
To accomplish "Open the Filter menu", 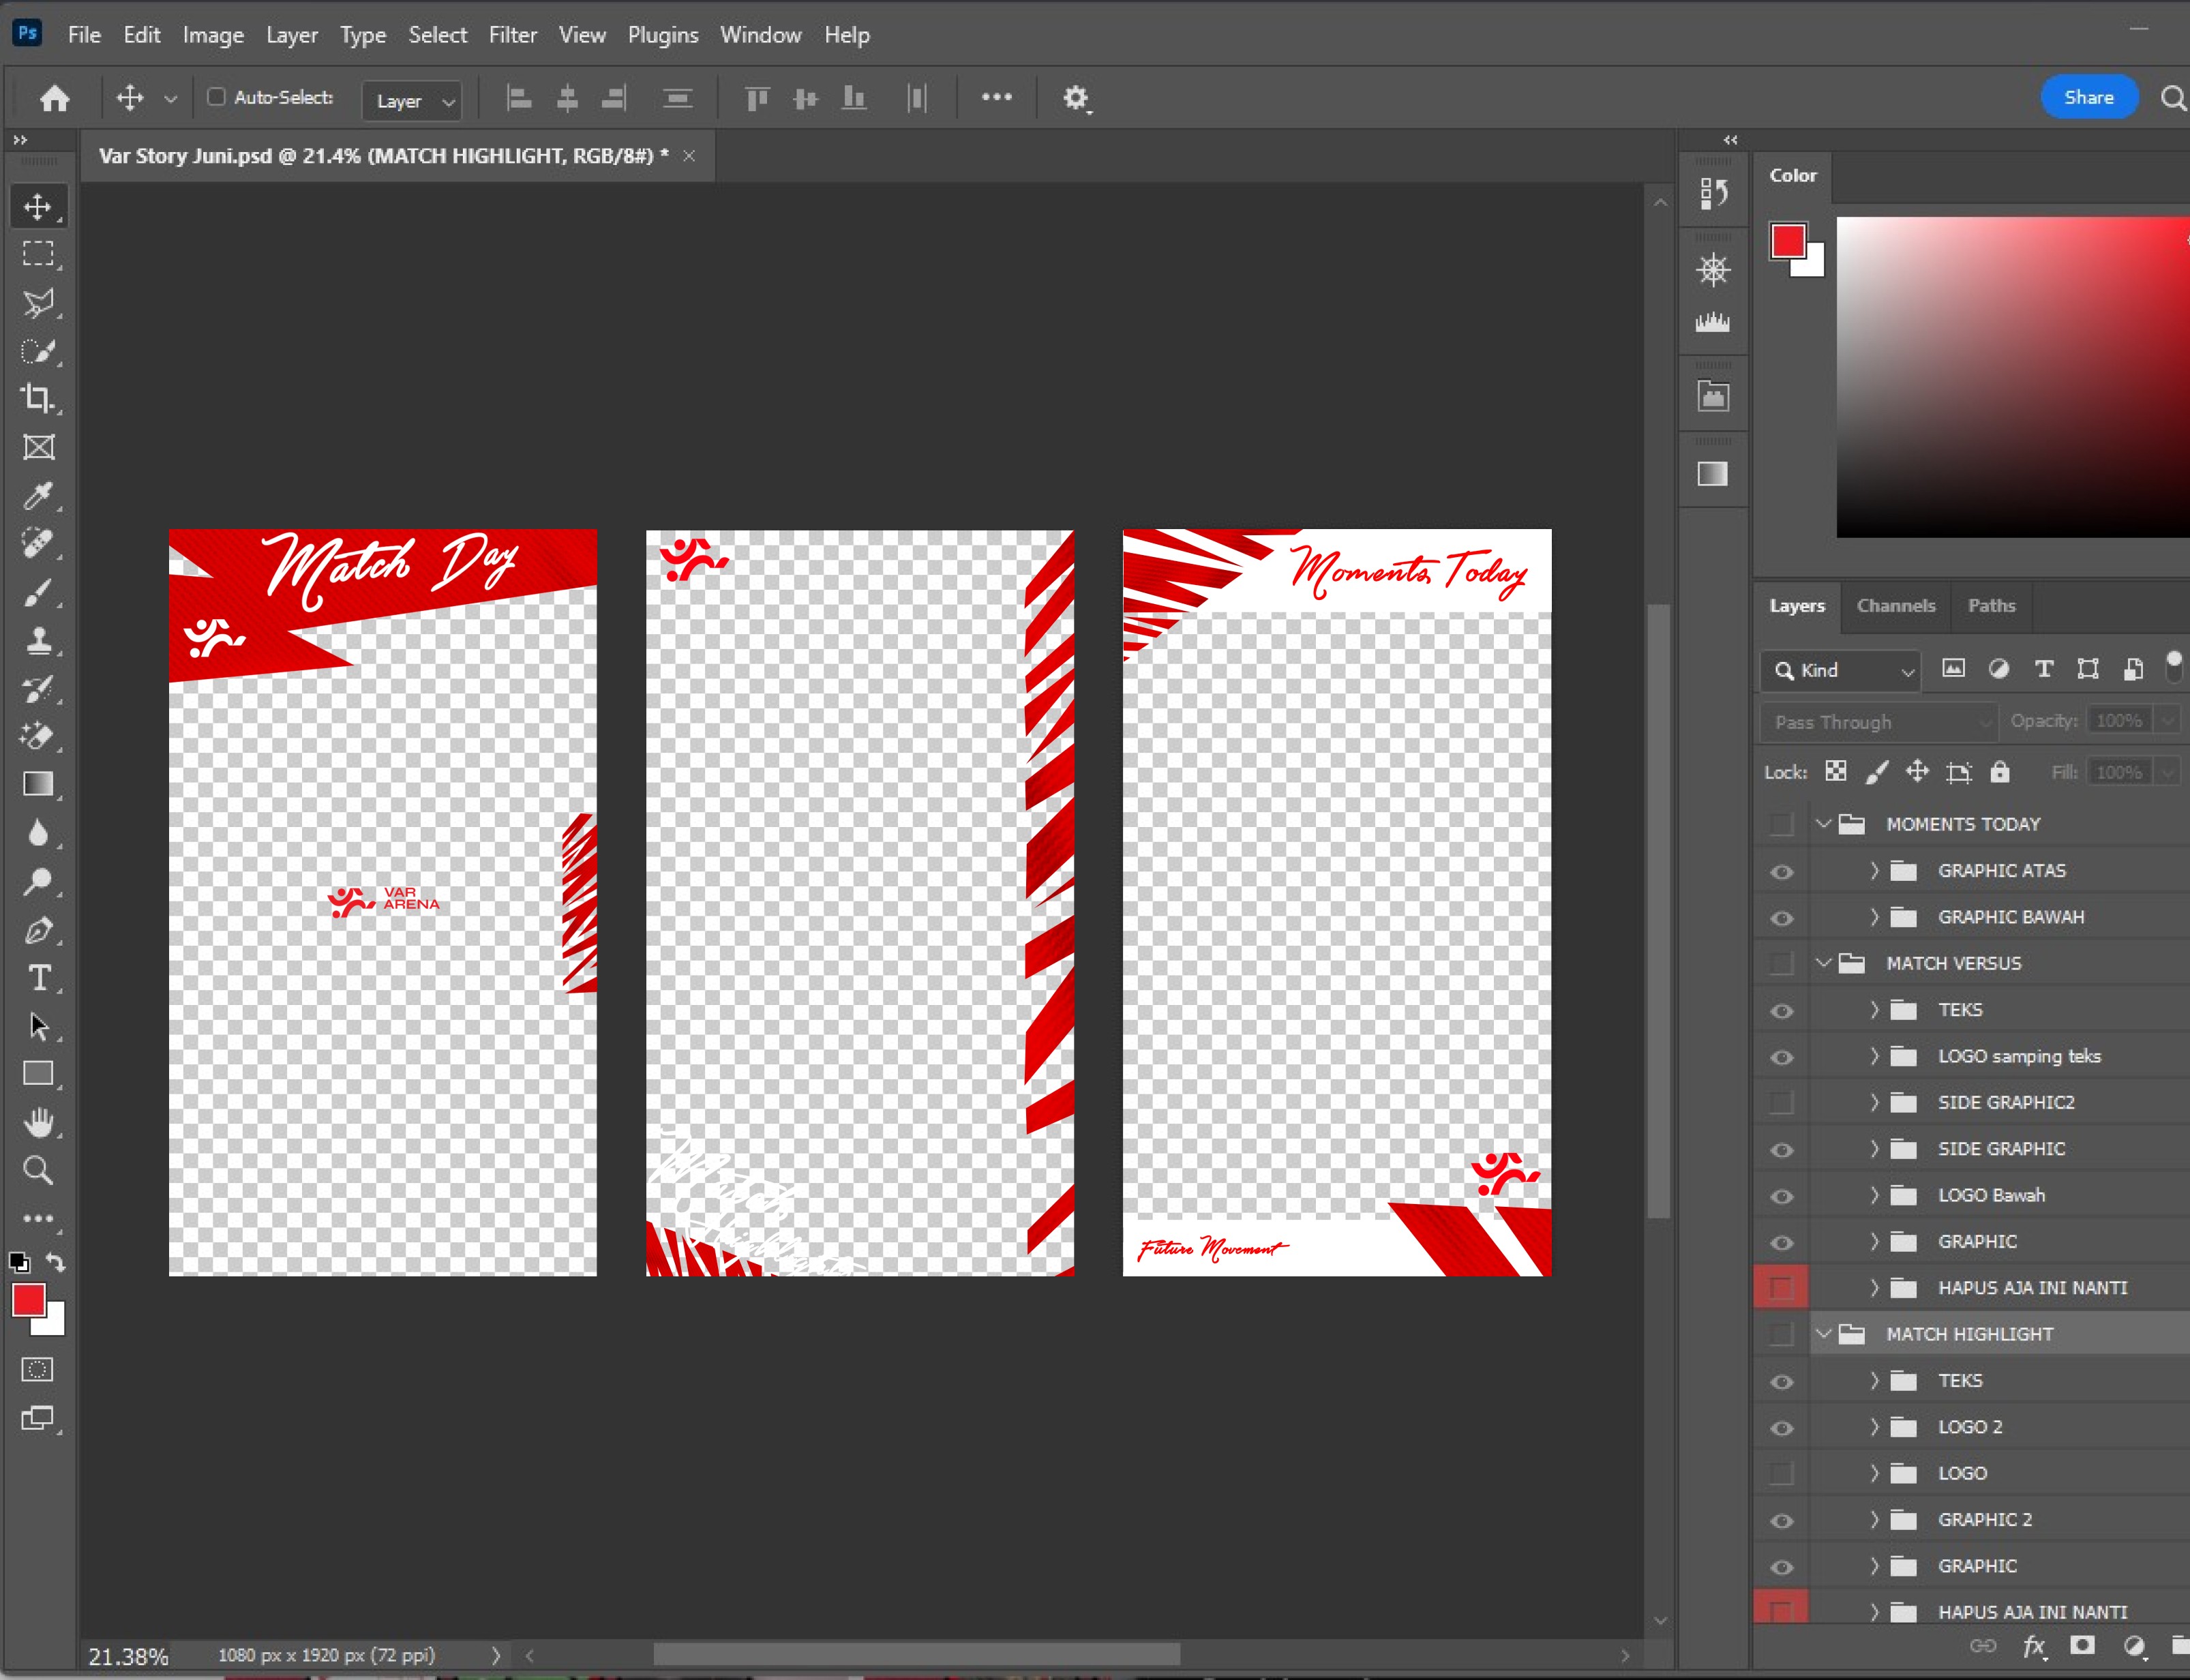I will coord(512,35).
